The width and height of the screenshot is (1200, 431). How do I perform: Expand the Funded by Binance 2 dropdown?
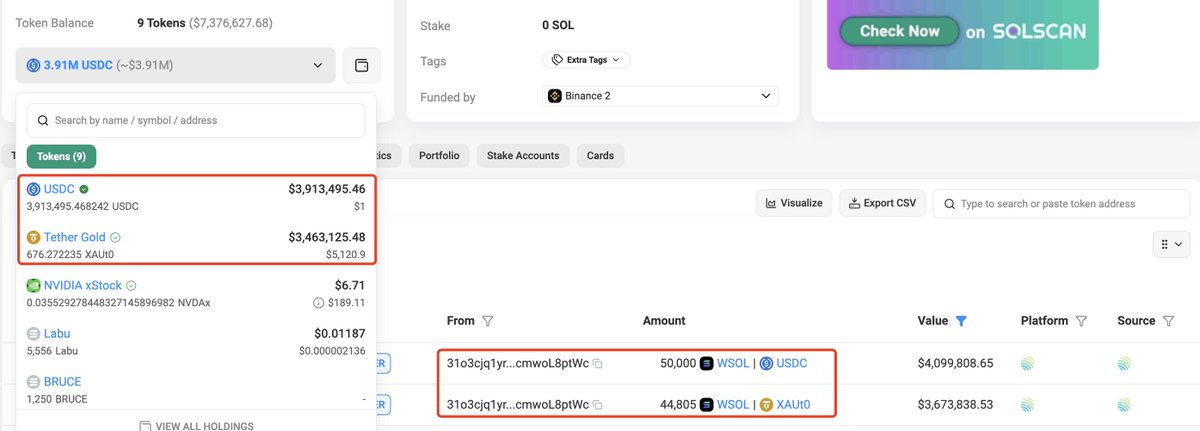coord(659,96)
